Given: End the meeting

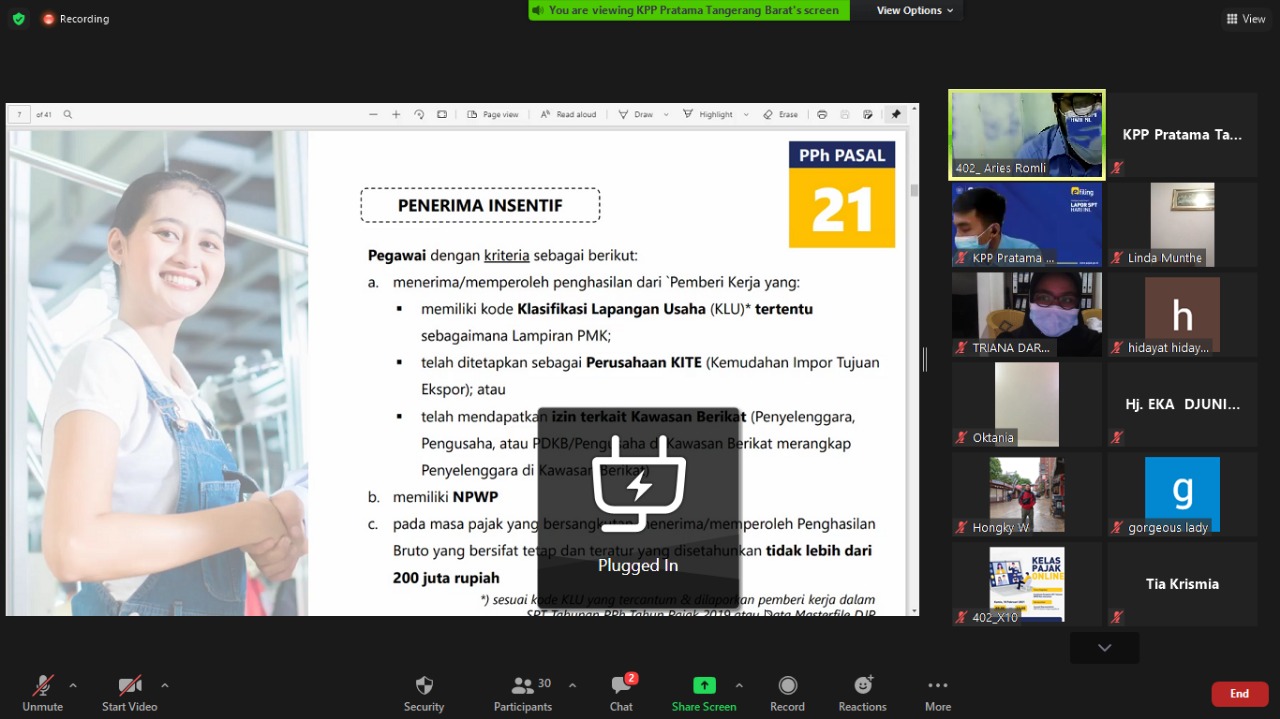Looking at the screenshot, I should point(1239,694).
